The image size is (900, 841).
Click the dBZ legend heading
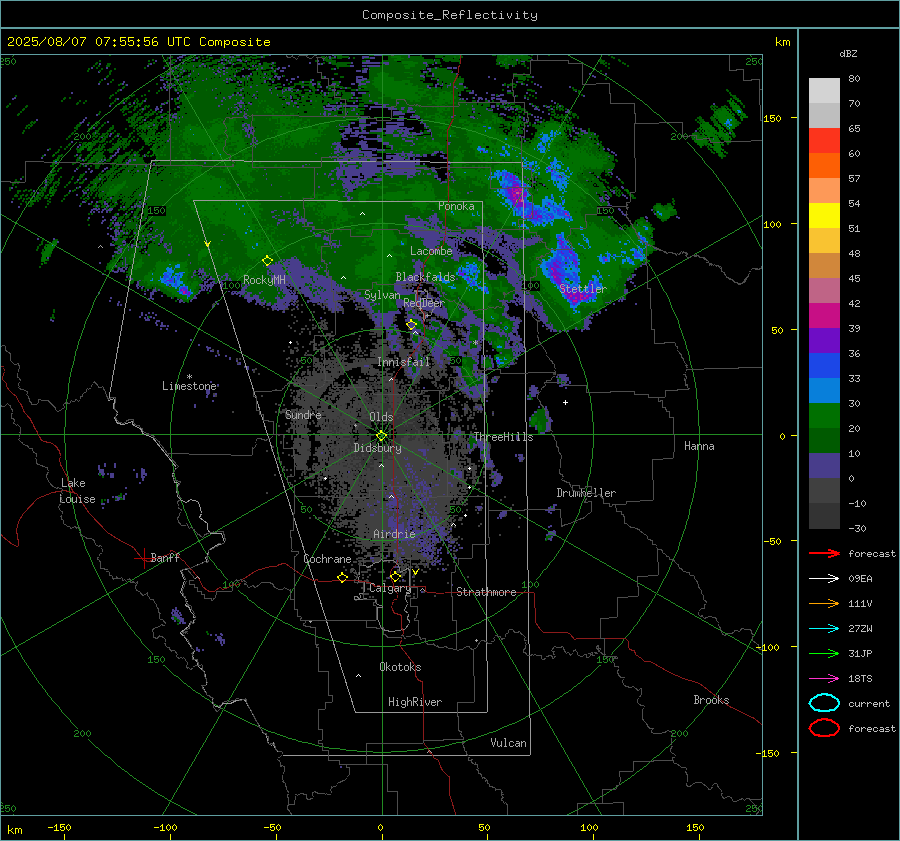(848, 53)
